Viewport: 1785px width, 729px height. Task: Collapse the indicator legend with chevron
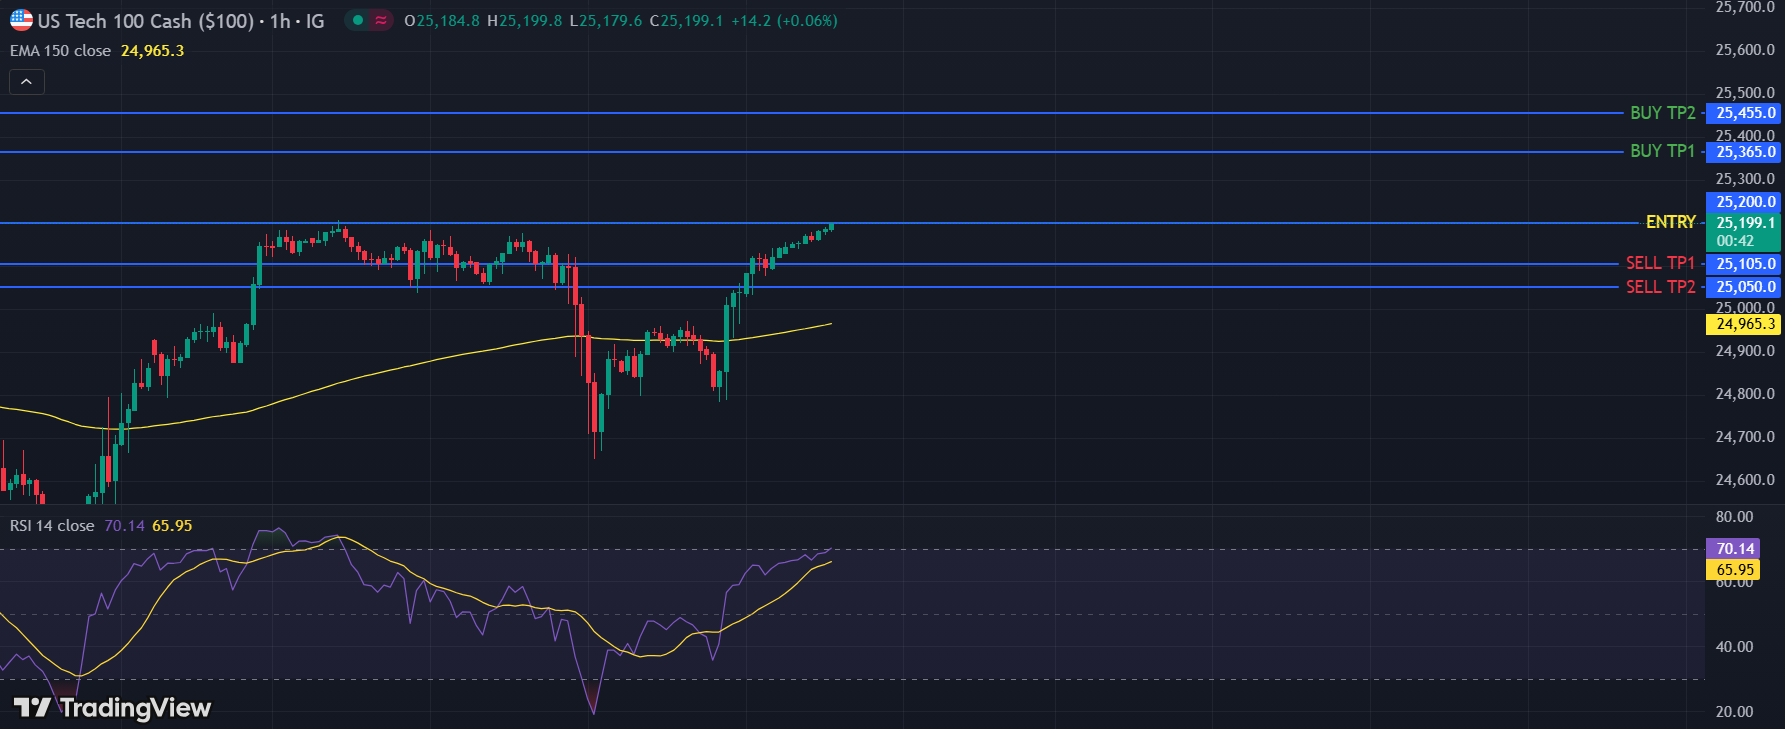27,82
